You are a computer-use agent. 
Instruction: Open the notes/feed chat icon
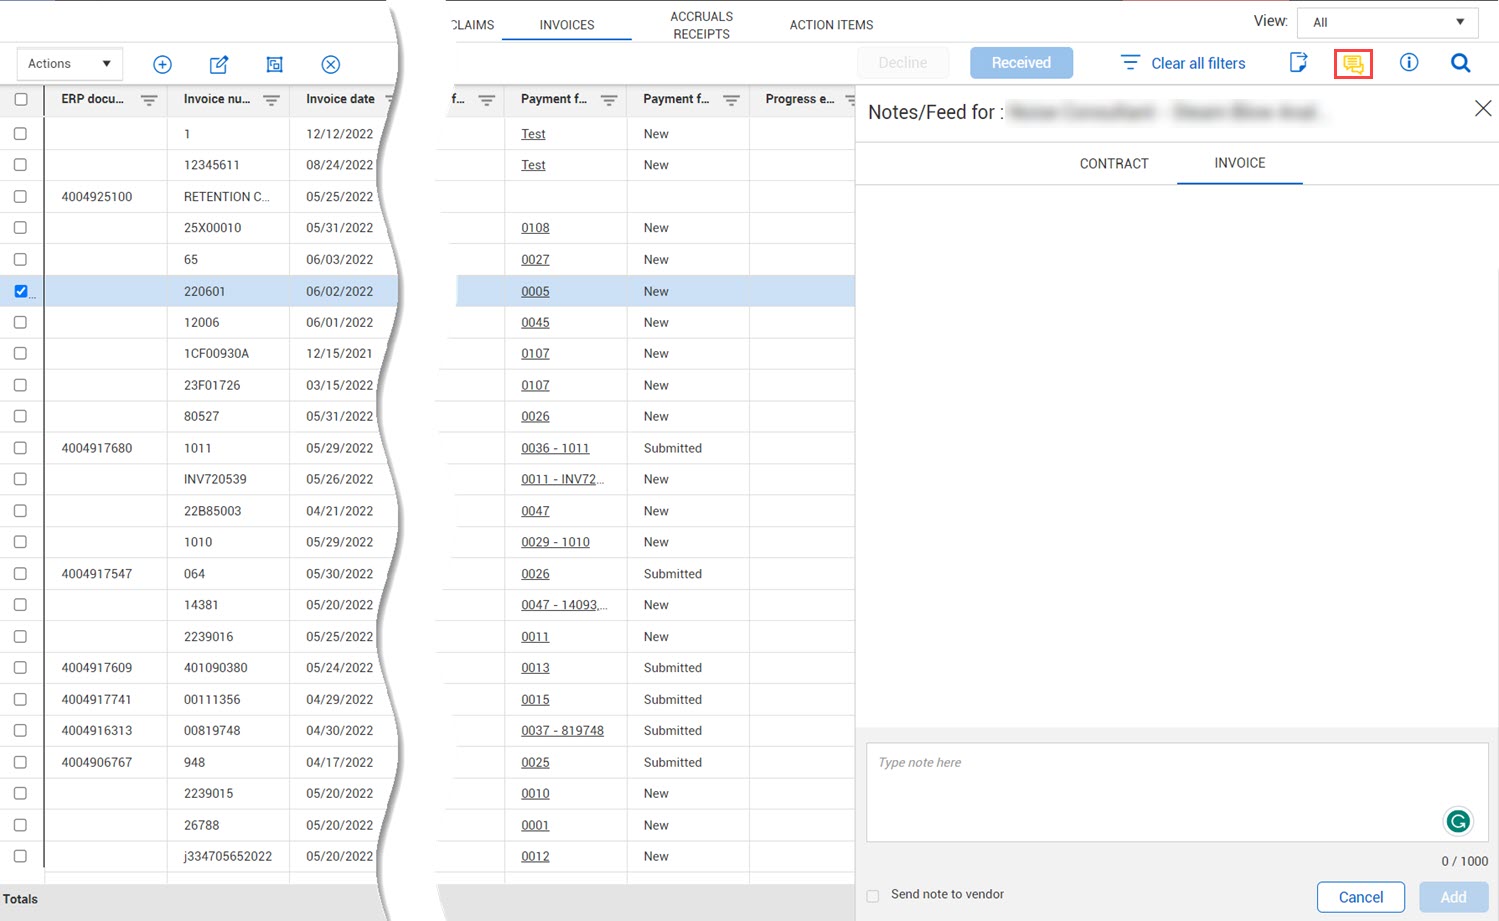1353,64
